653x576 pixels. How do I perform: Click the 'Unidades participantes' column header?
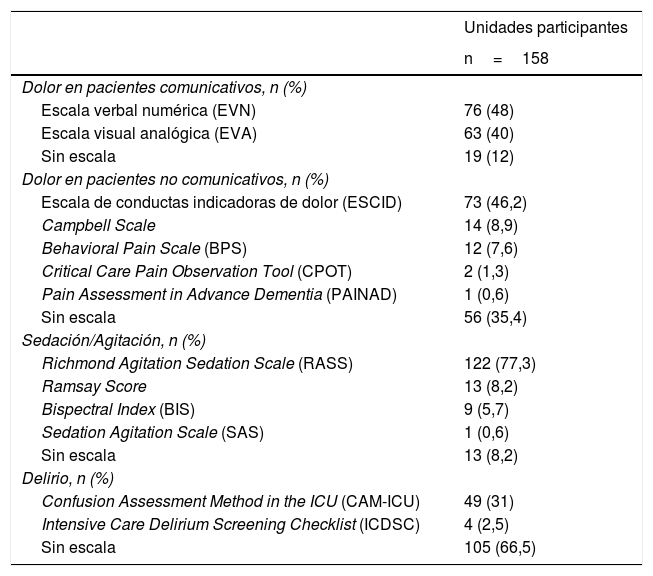(546, 28)
